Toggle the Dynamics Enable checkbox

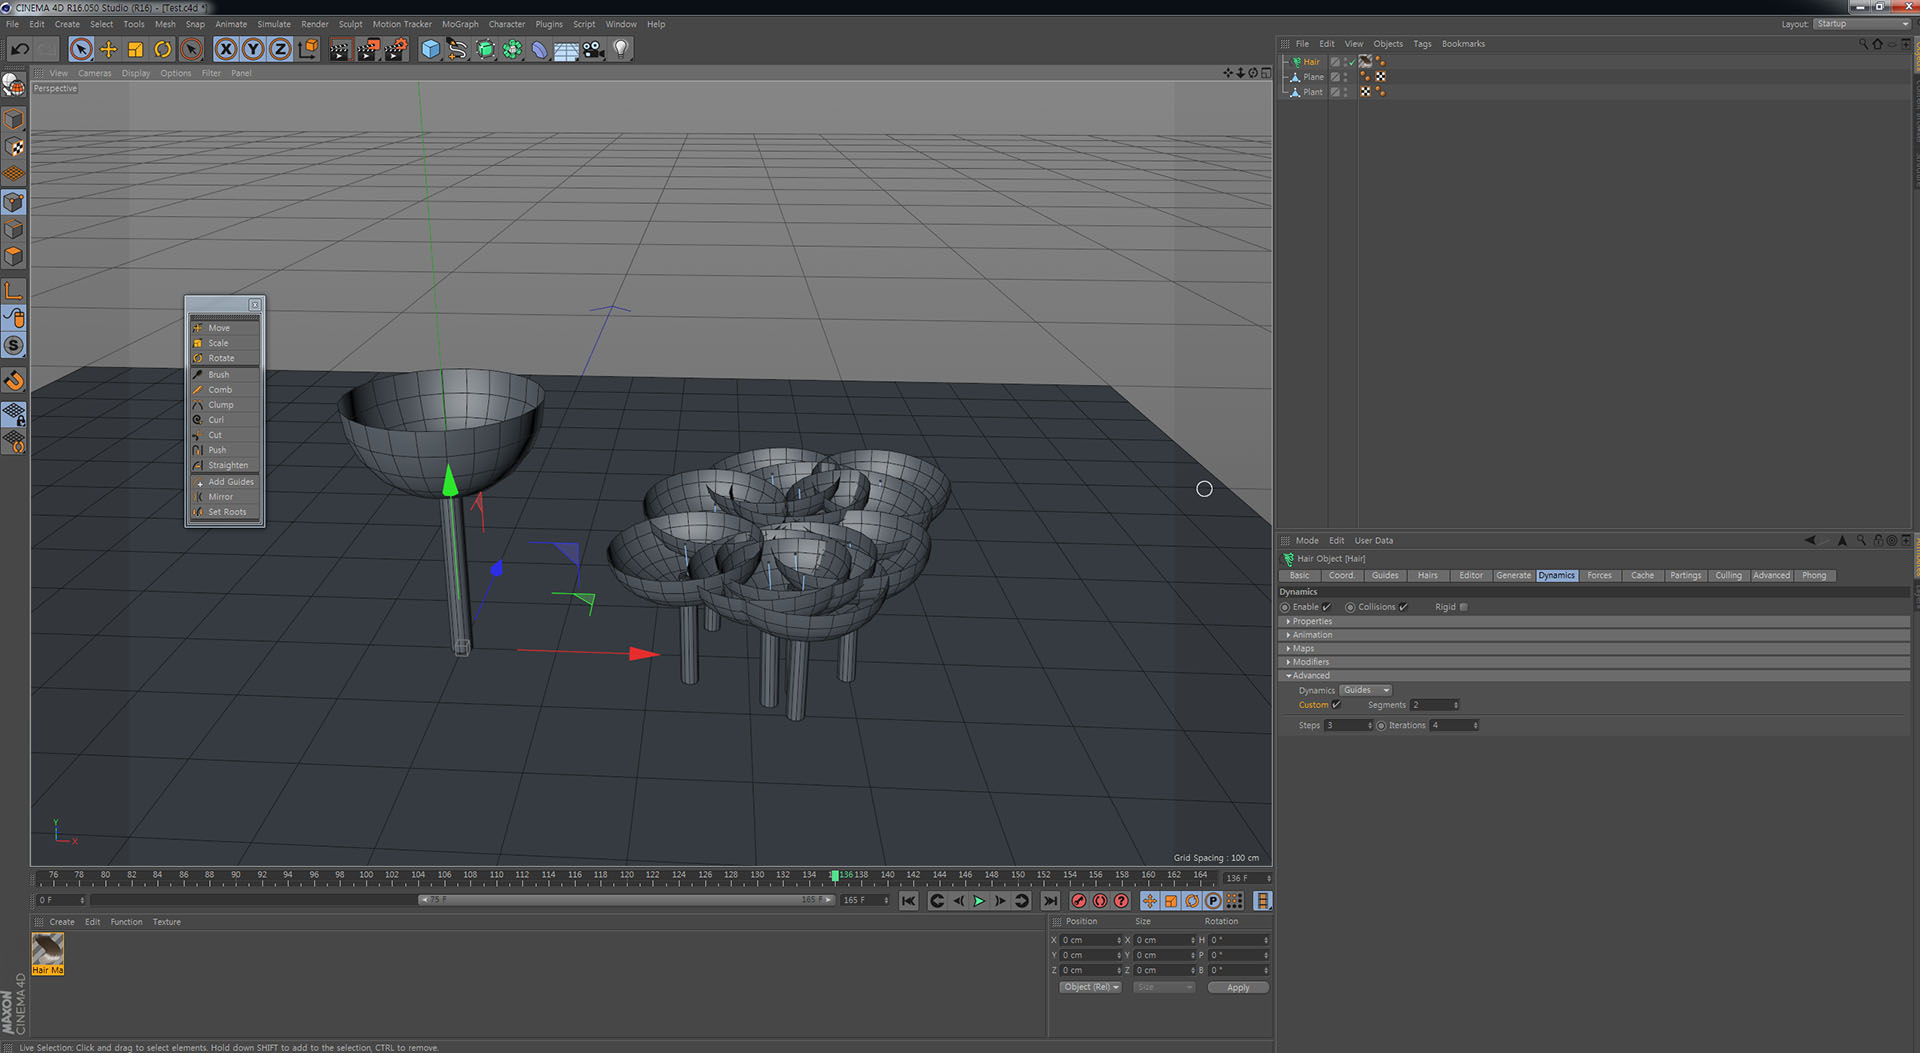pos(1327,607)
